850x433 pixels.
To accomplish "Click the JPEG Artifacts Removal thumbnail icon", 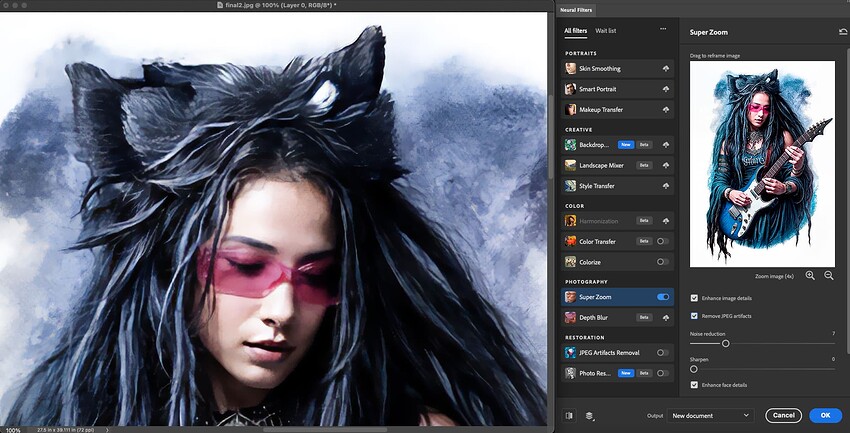I will pyautogui.click(x=570, y=353).
